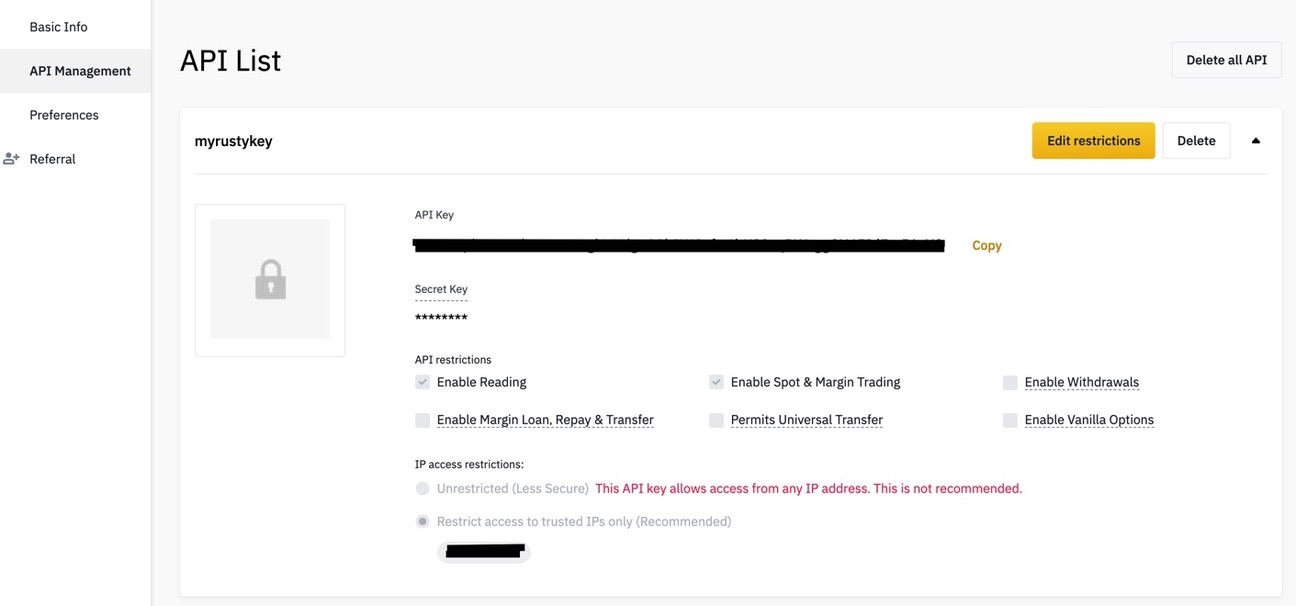
Task: Select Restrict access to trusted IPs only
Action: pyautogui.click(x=422, y=521)
